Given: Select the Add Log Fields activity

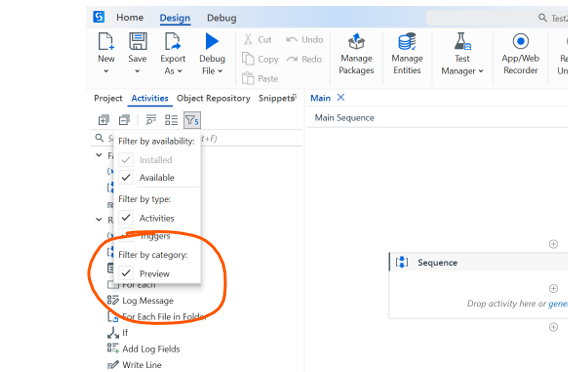Looking at the screenshot, I should tap(151, 349).
